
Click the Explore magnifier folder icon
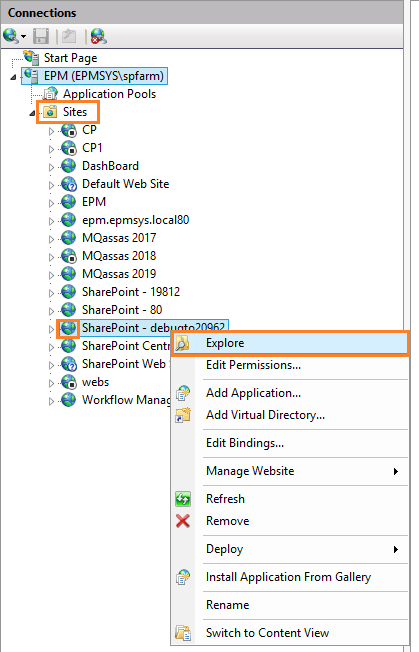click(183, 343)
